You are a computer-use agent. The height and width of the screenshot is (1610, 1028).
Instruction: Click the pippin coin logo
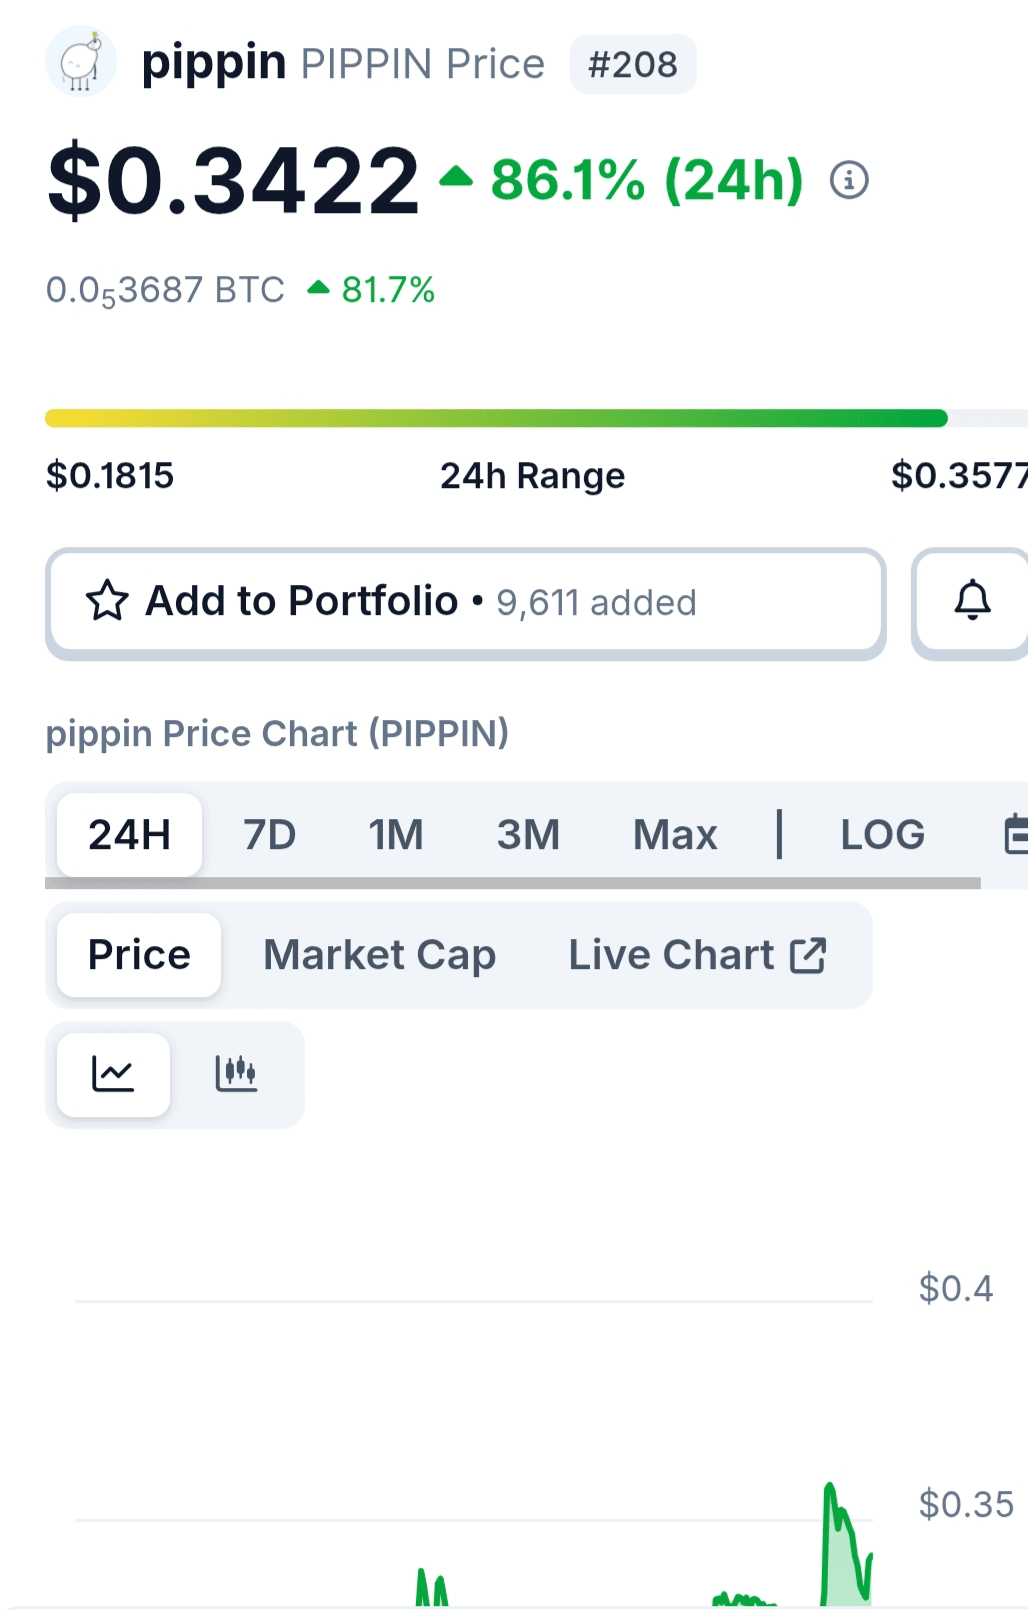coord(80,62)
